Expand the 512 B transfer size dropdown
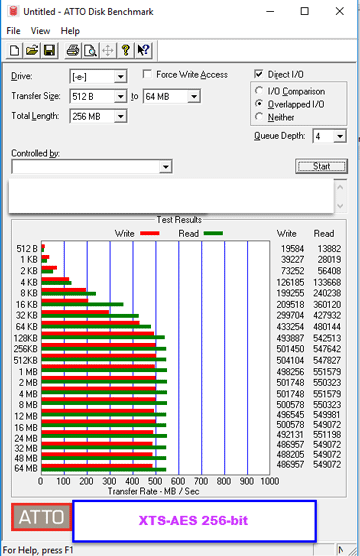Image resolution: width=360 pixels, height=556 pixels. (x=121, y=96)
